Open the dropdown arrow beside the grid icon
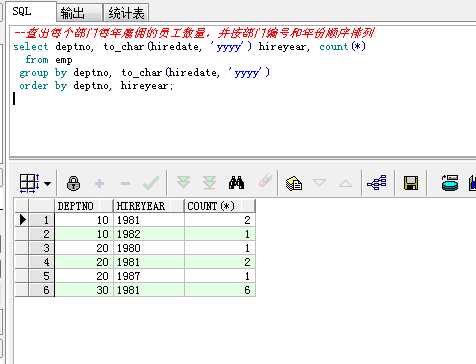Image resolution: width=476 pixels, height=364 pixels. click(x=48, y=184)
